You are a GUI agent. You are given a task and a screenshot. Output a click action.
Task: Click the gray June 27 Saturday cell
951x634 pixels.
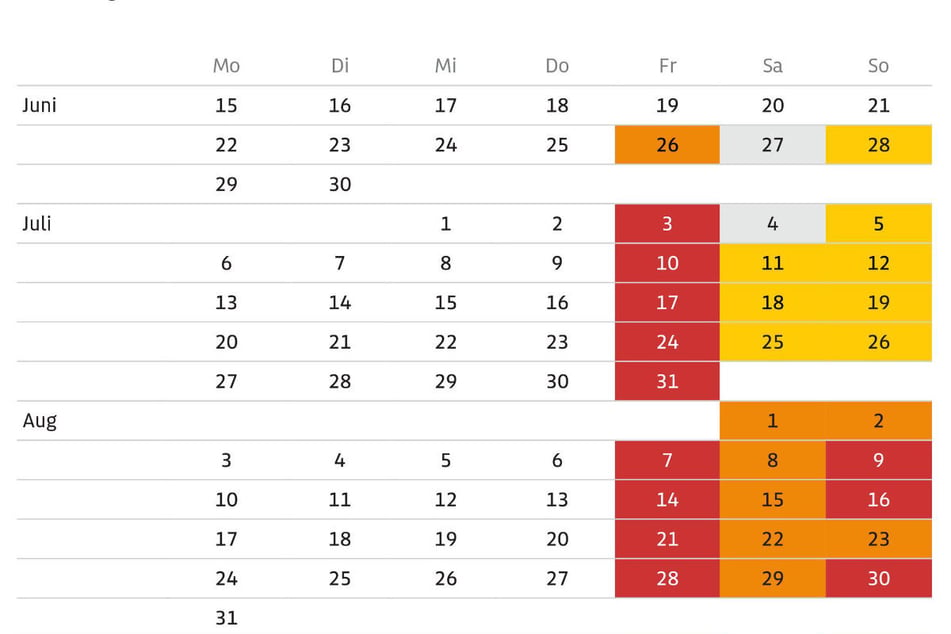773,145
